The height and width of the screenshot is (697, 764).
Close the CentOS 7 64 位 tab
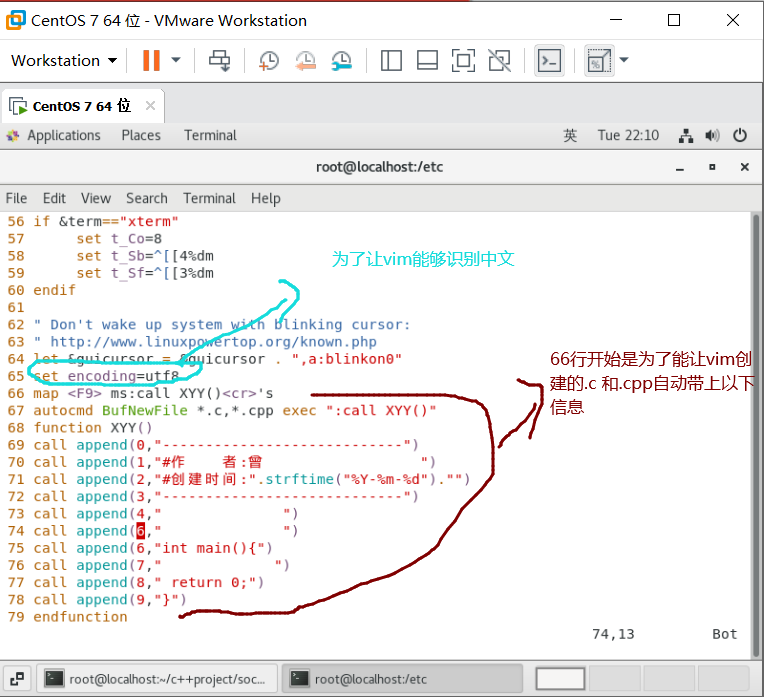click(x=151, y=106)
